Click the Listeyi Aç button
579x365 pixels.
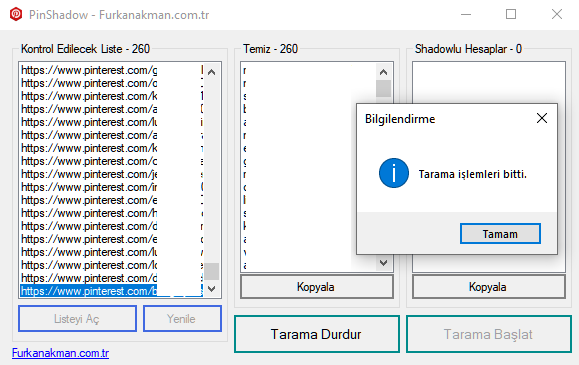point(77,318)
